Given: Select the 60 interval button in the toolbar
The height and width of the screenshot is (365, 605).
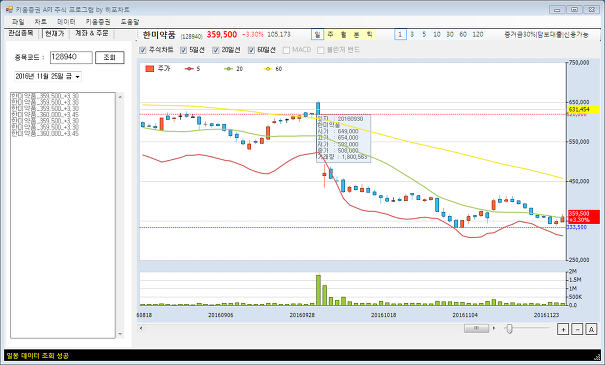Looking at the screenshot, I should tap(463, 35).
